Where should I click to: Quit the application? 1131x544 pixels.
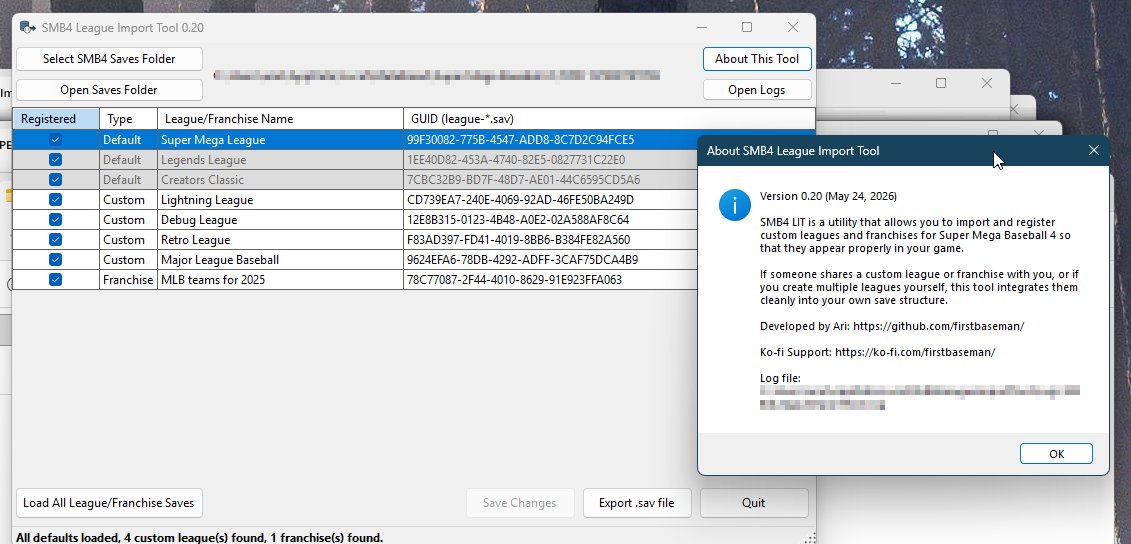tap(754, 503)
